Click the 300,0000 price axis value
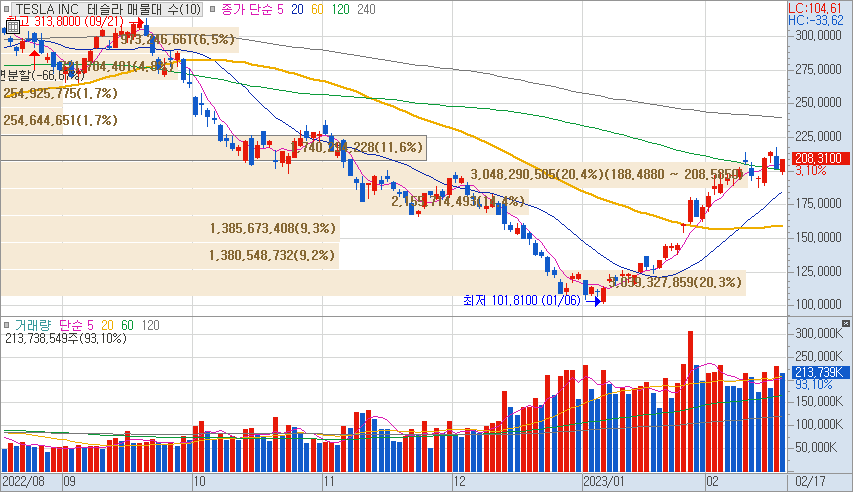Screen dimensions: 853x492 (x=818, y=35)
